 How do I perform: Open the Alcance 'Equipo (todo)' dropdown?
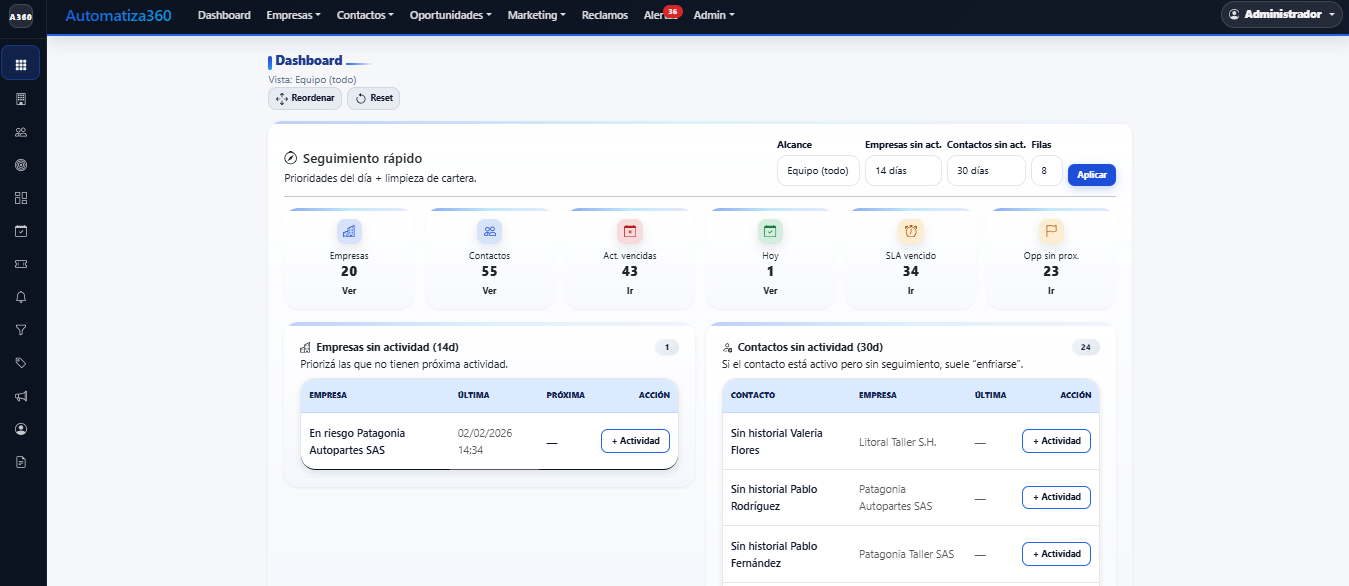(x=817, y=170)
